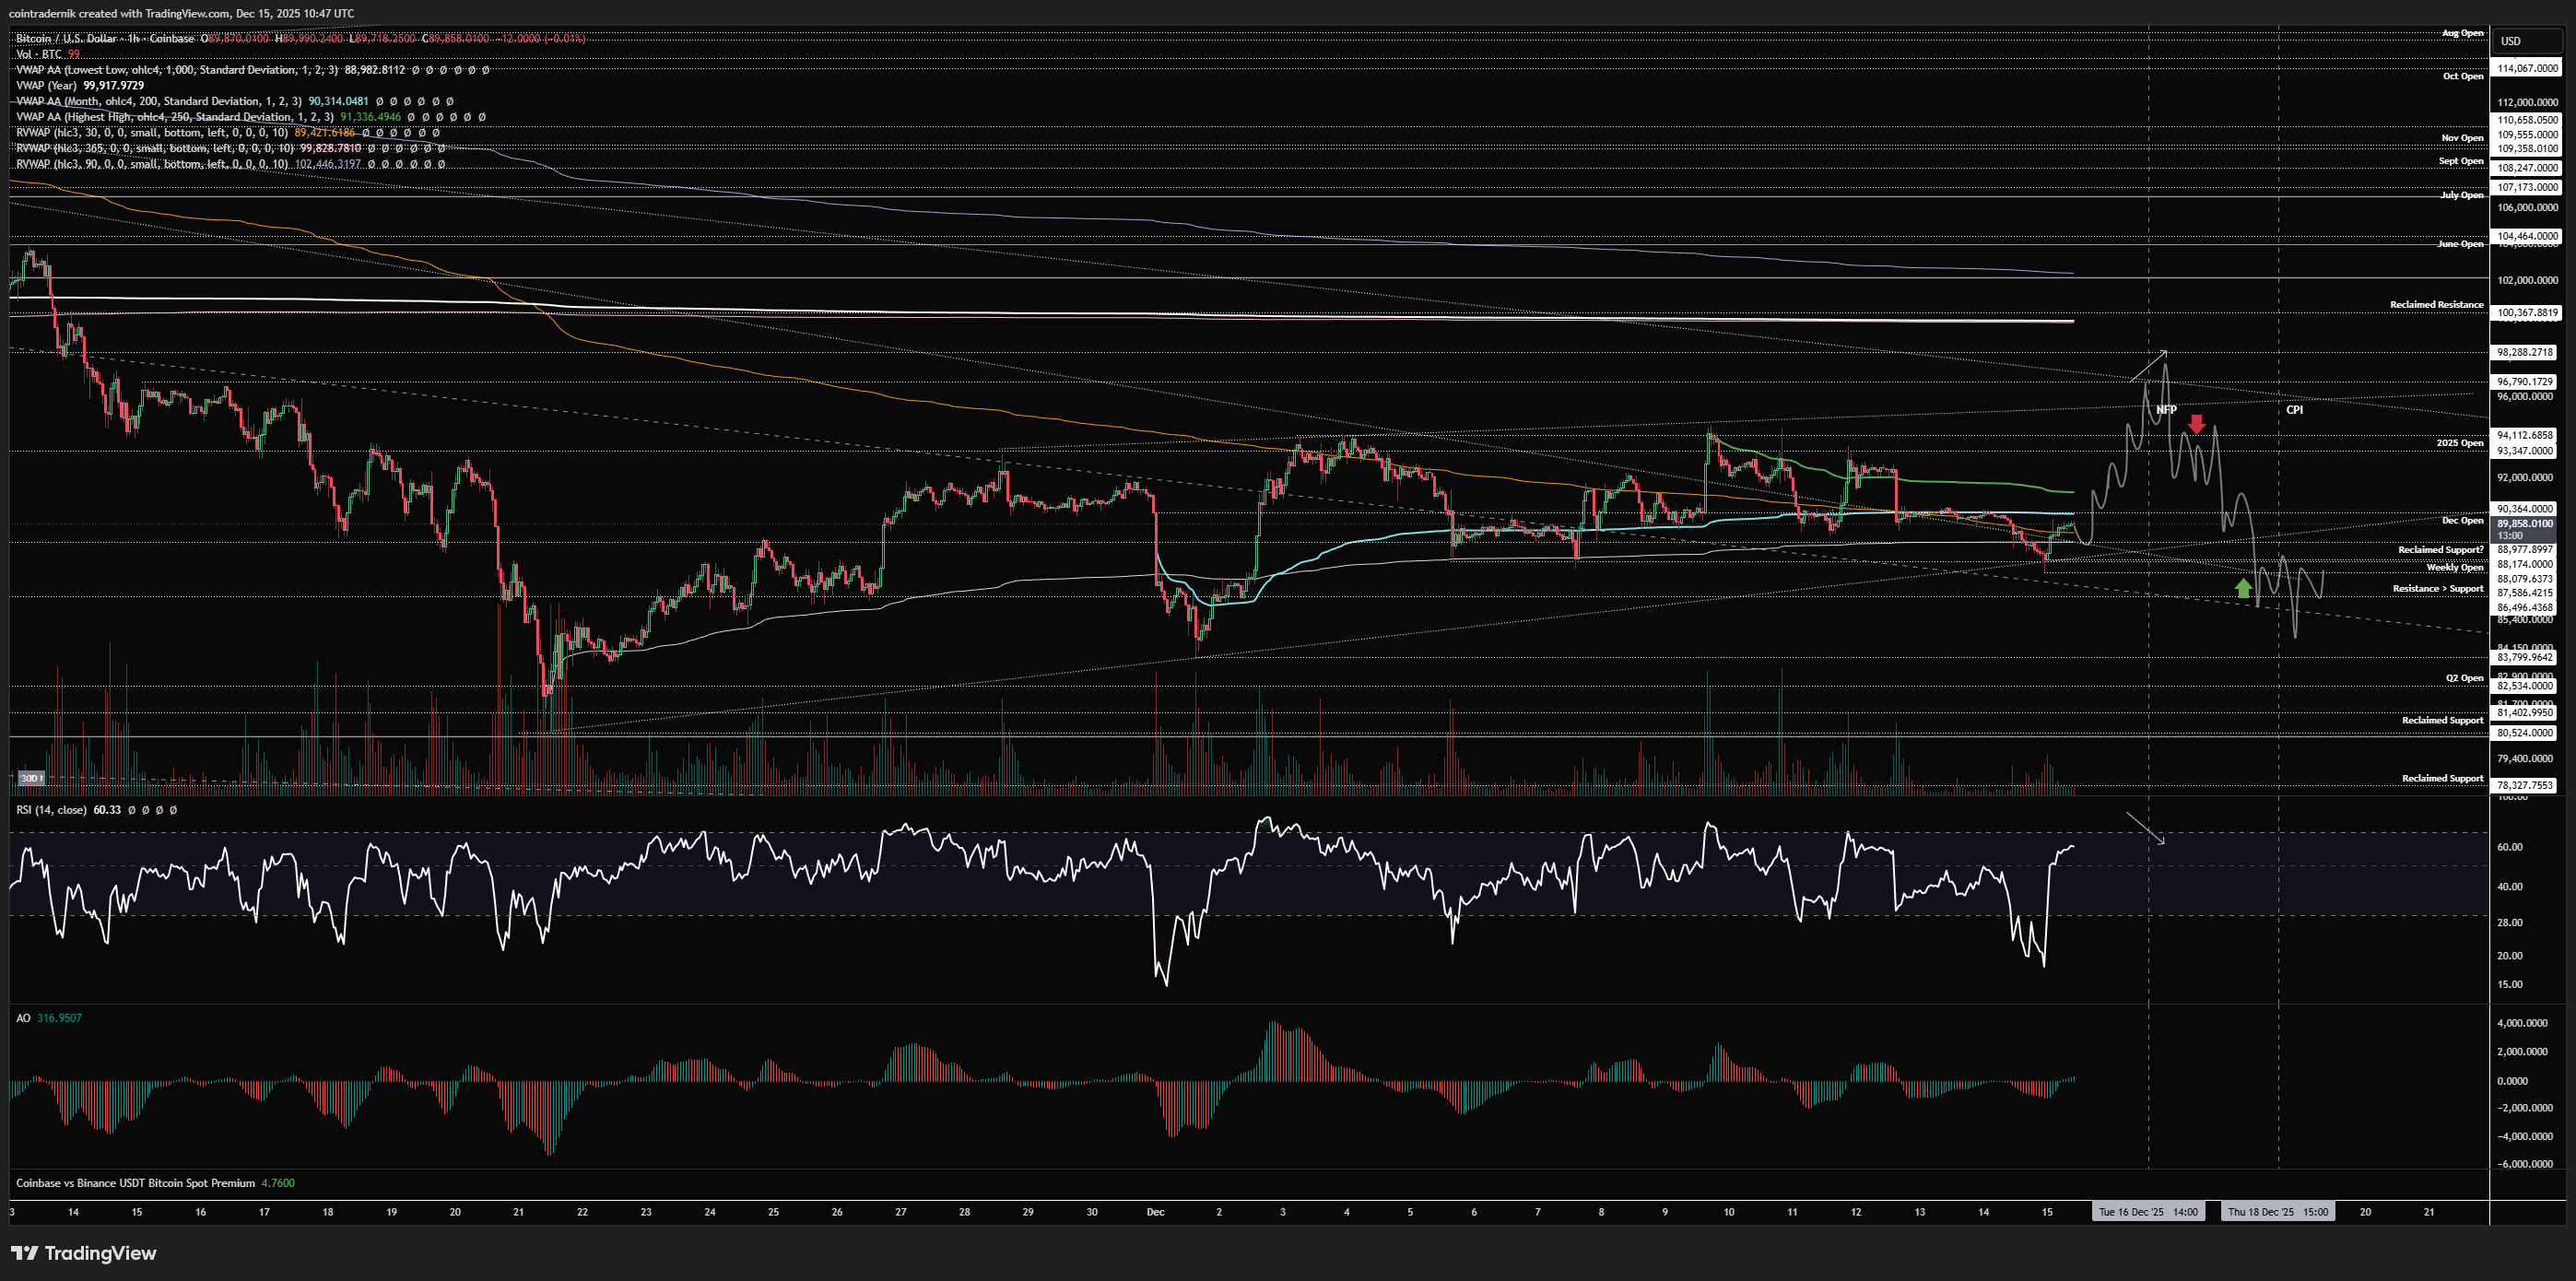Click the Vol BTC indicator legend
Viewport: 2576px width, 1281px height.
tap(38, 54)
